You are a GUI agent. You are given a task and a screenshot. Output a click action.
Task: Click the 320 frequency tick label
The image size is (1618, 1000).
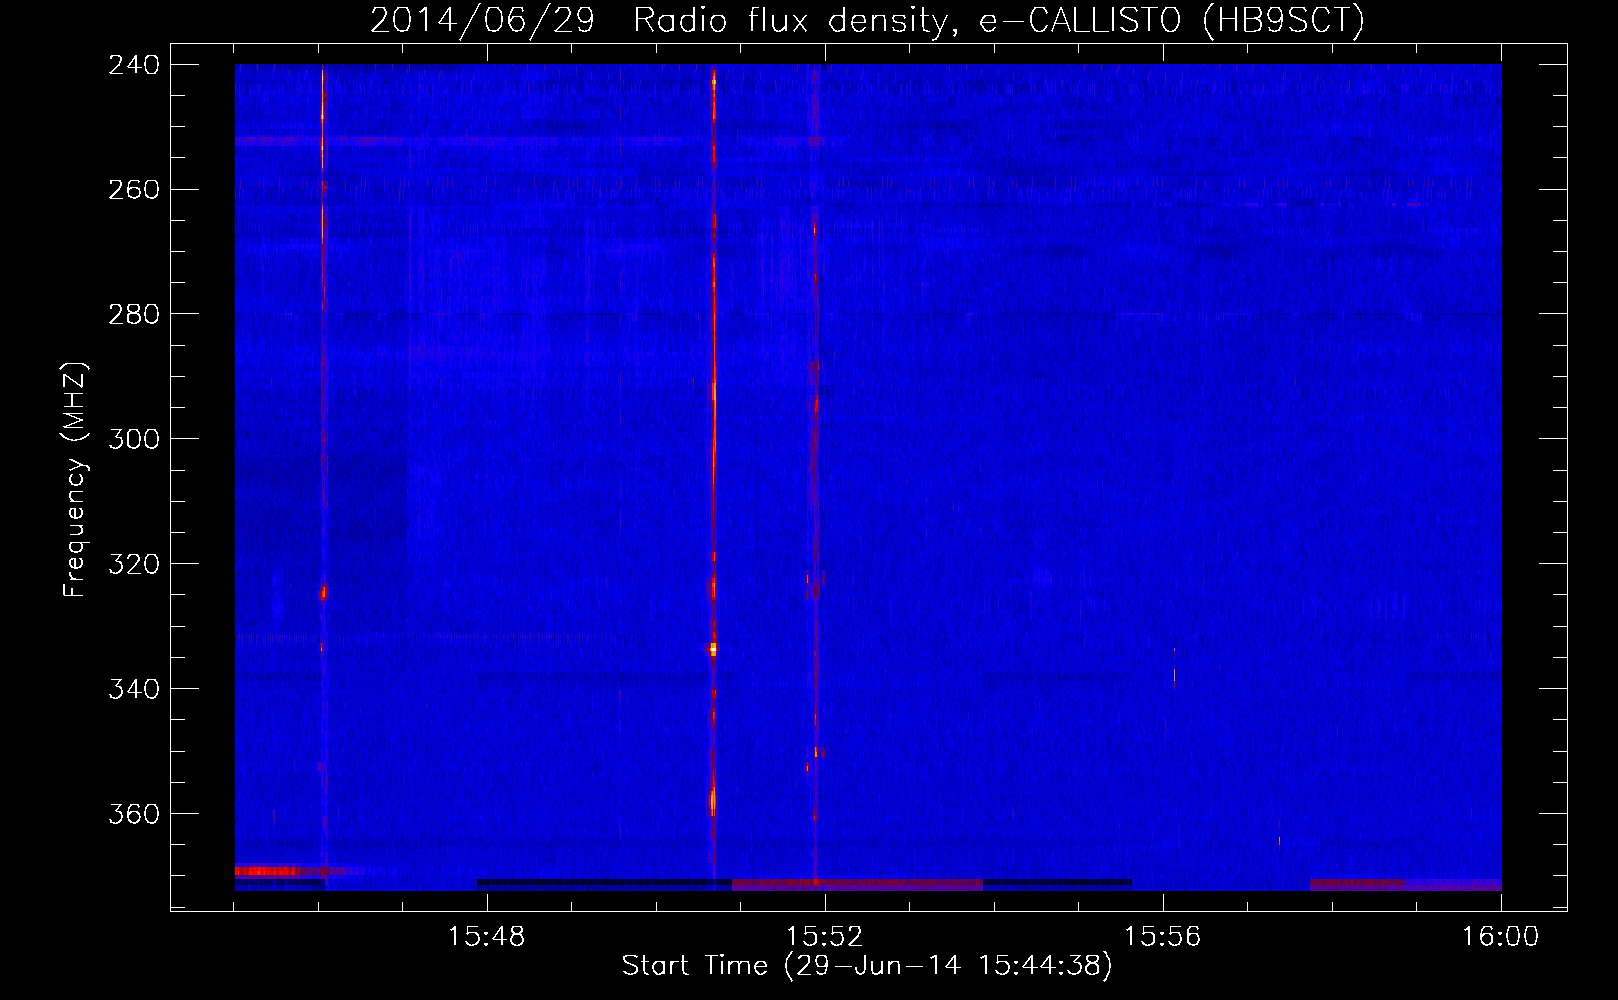tap(134, 565)
